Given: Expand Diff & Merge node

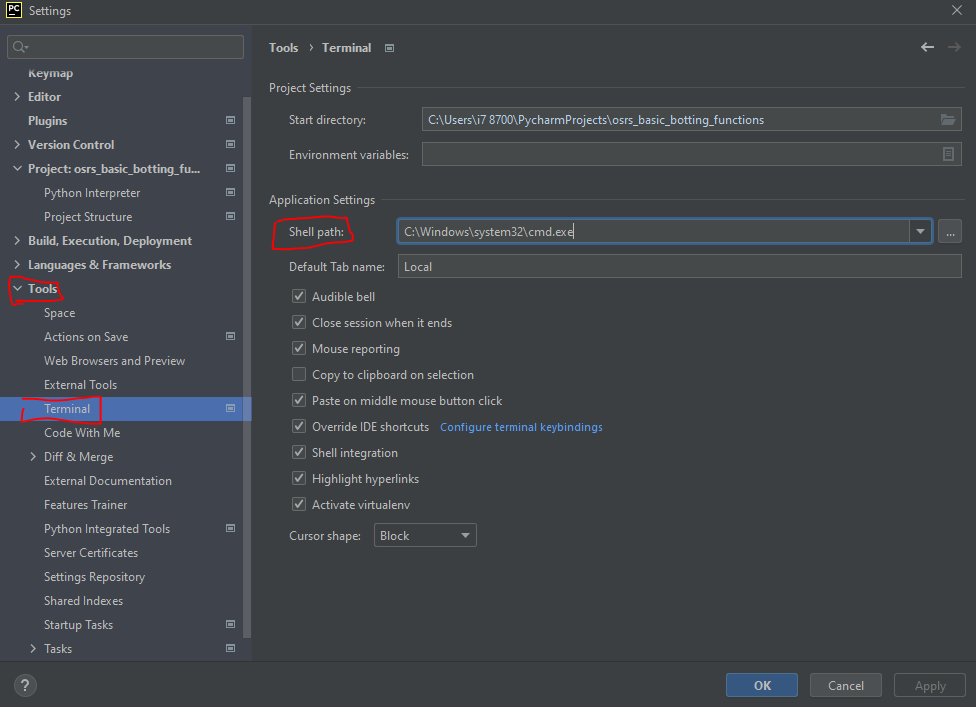Looking at the screenshot, I should (33, 457).
